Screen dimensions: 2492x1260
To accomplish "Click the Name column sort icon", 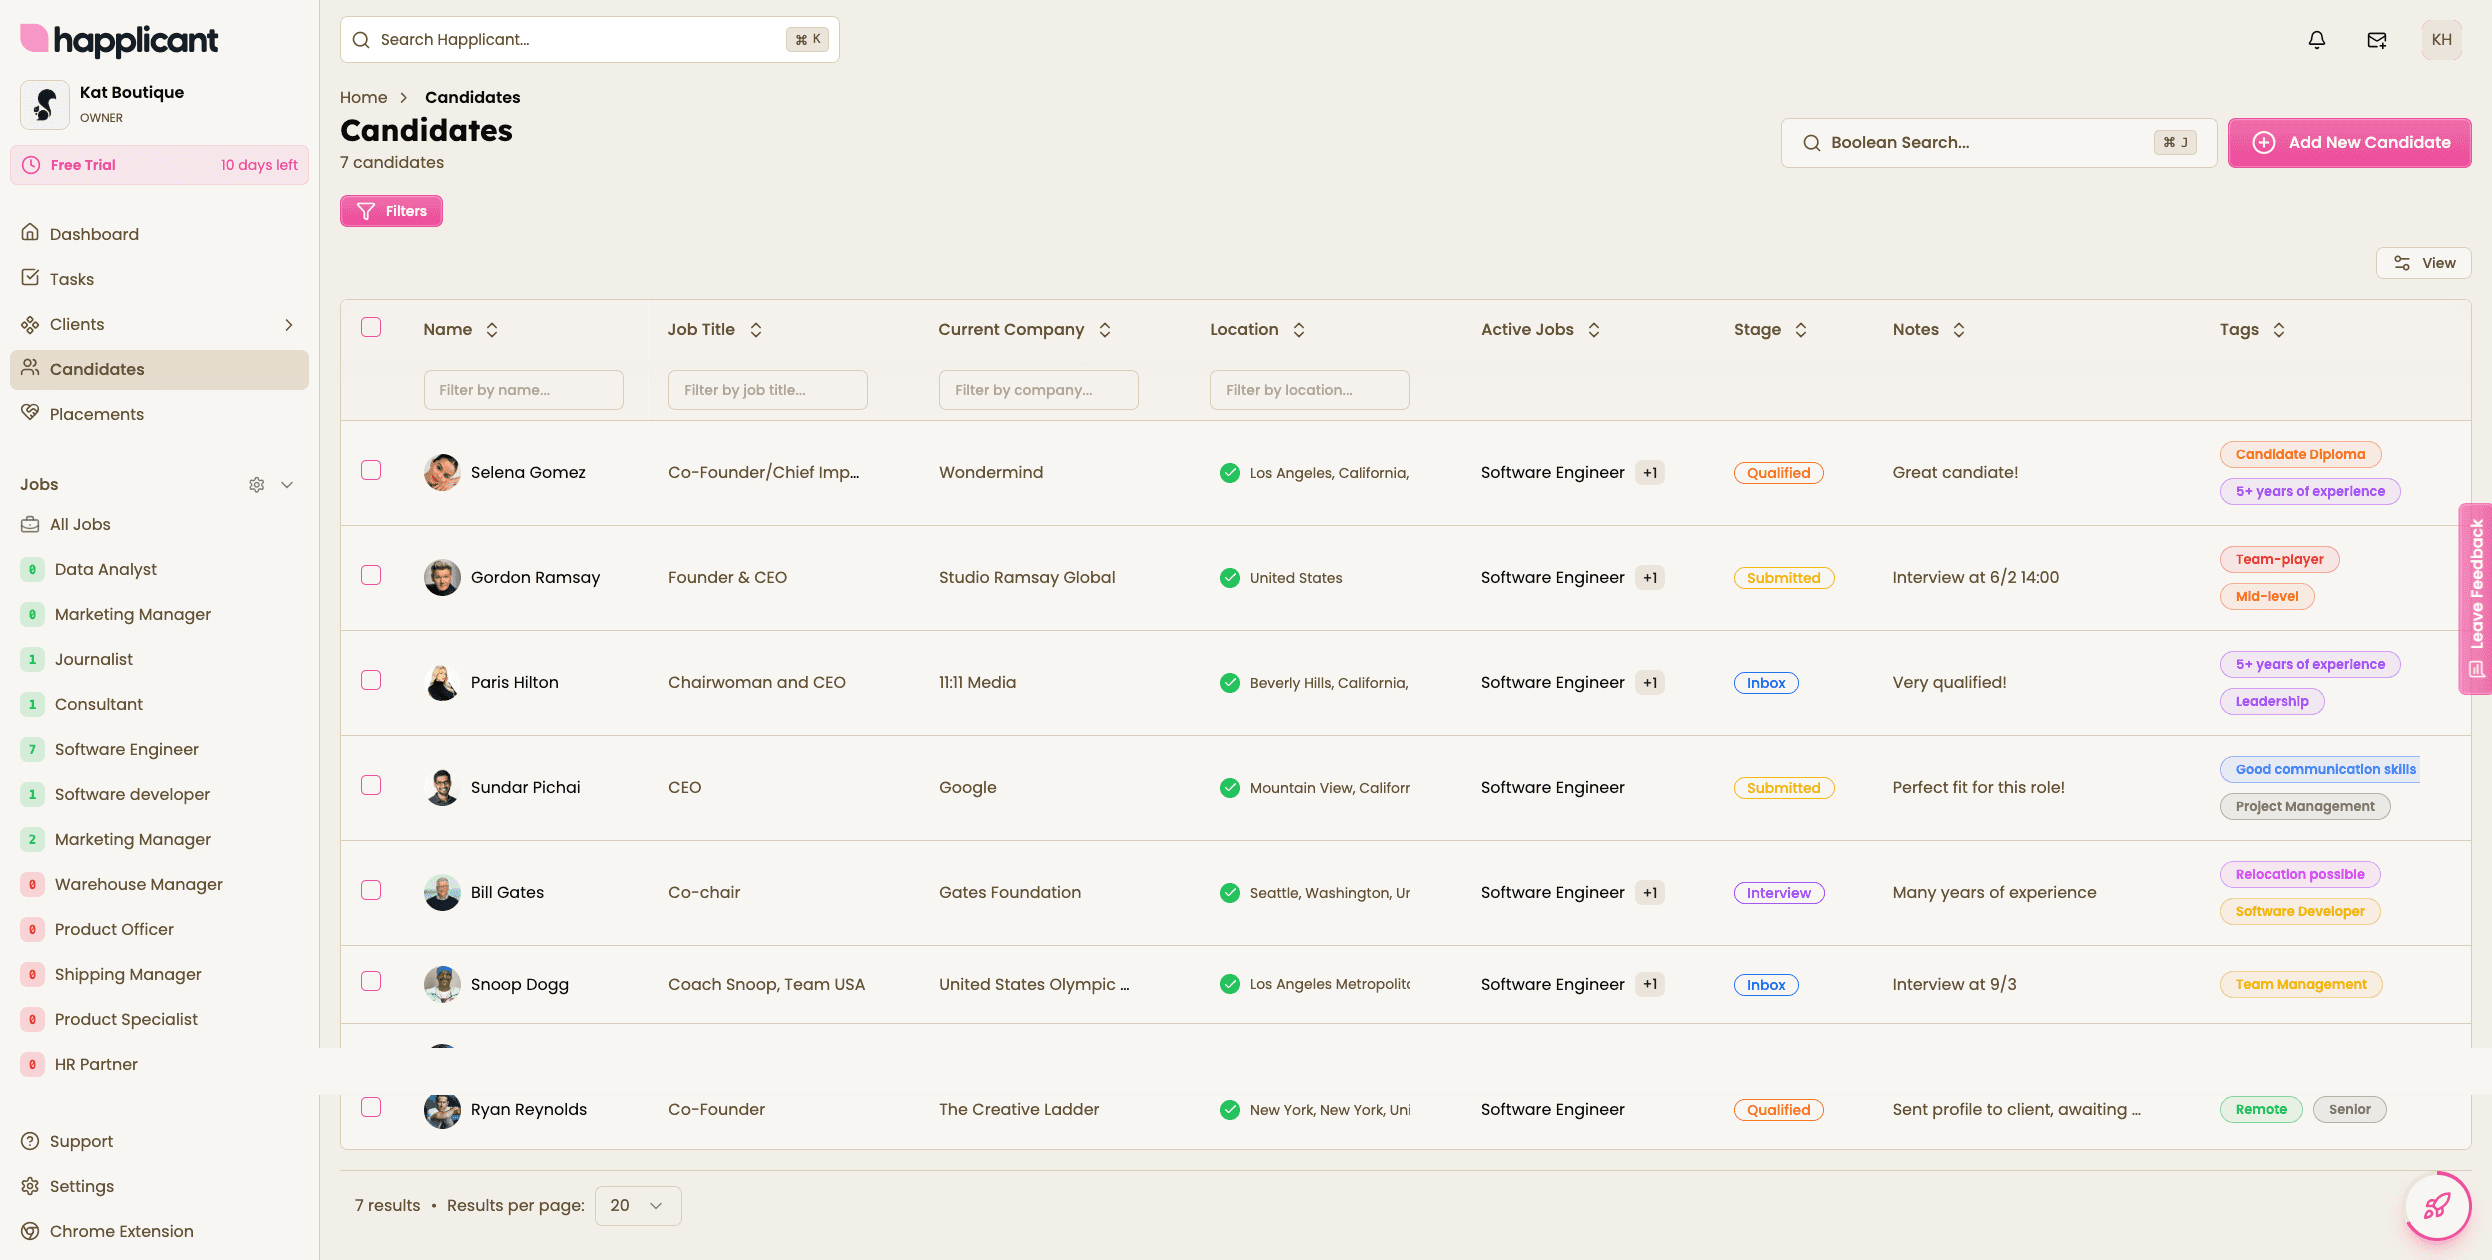I will click(x=492, y=330).
